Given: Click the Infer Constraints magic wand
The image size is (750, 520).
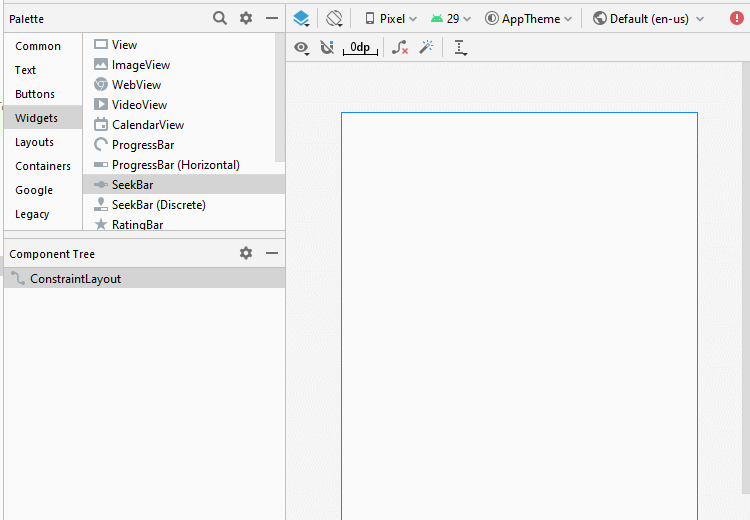Looking at the screenshot, I should 426,47.
